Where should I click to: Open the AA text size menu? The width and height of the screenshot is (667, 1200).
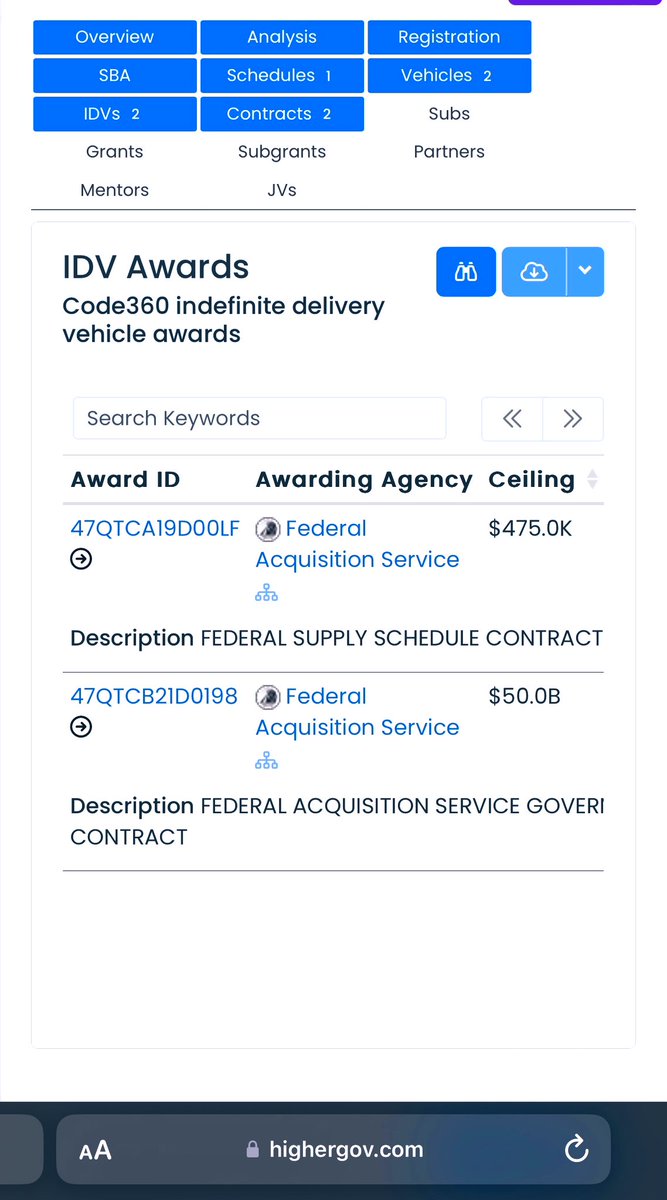(x=95, y=1150)
